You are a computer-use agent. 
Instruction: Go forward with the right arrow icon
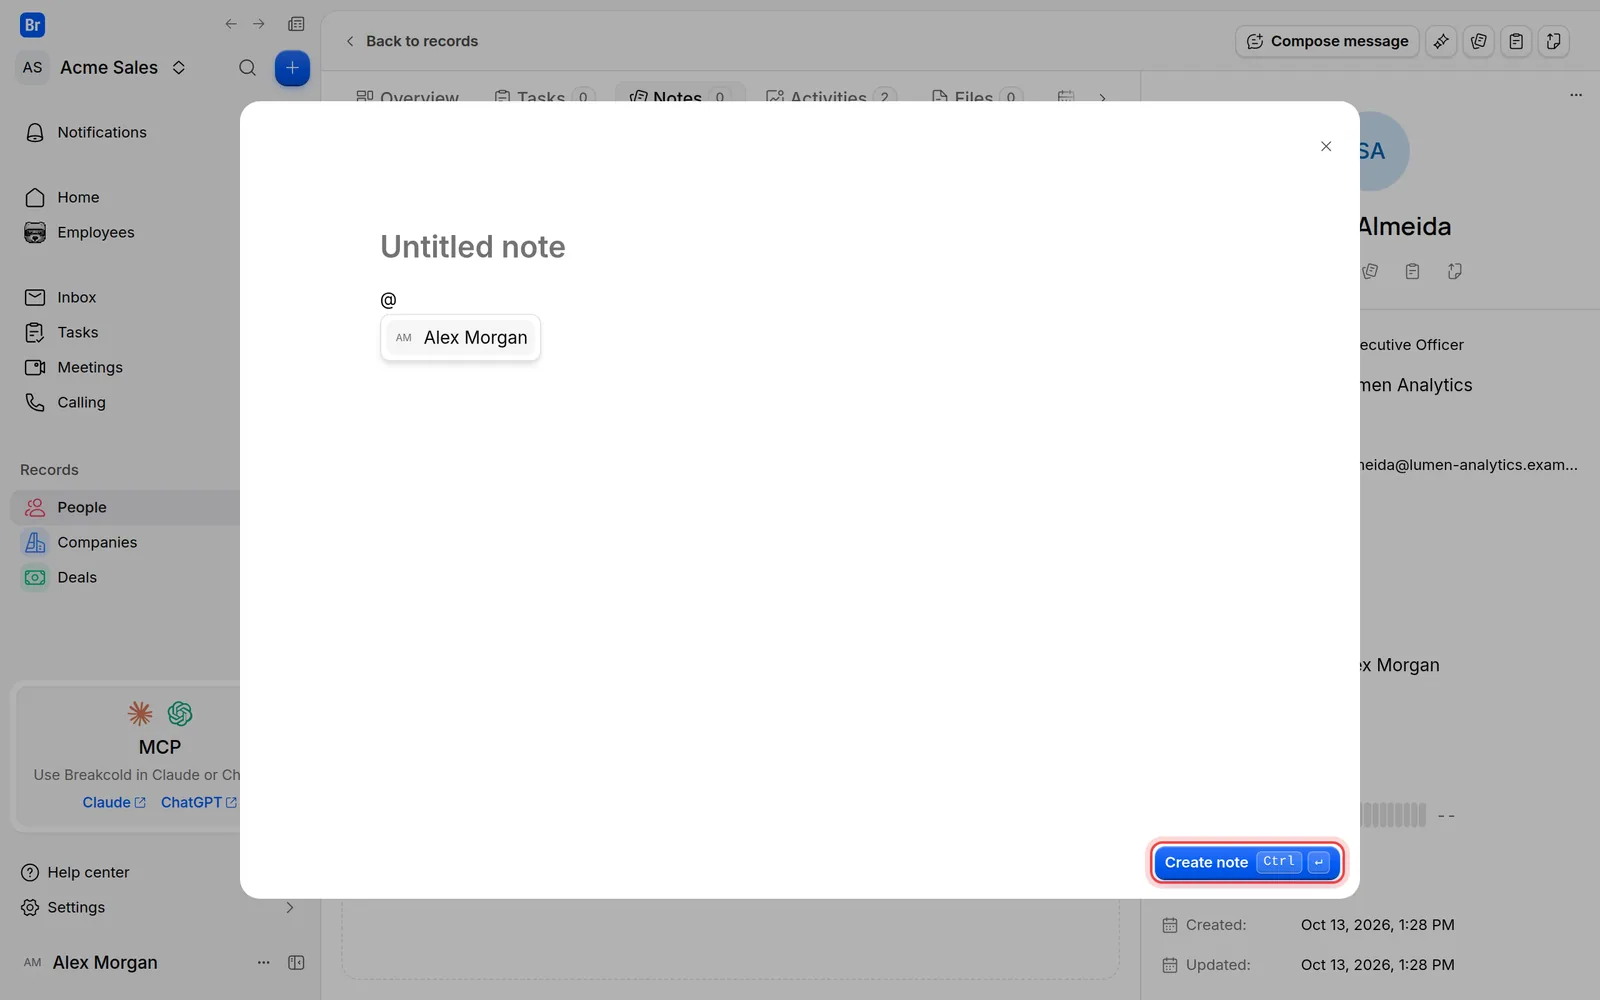coord(259,24)
